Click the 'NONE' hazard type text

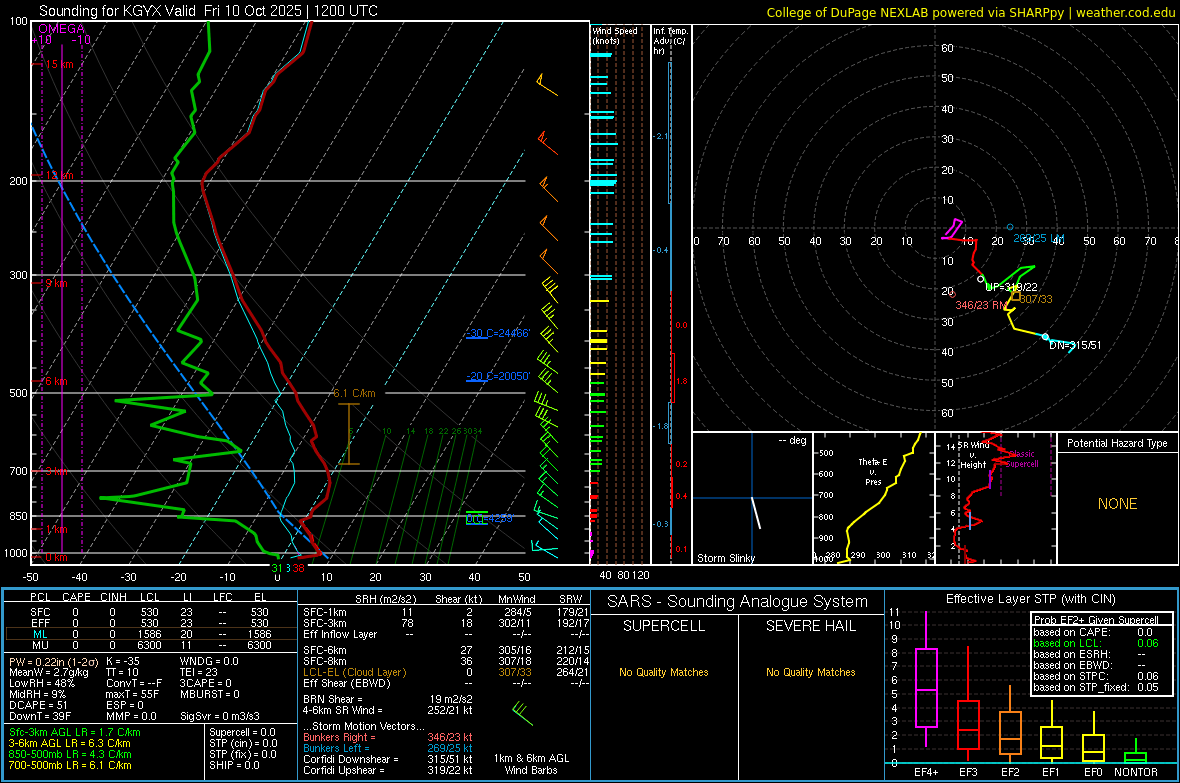pyautogui.click(x=1117, y=504)
